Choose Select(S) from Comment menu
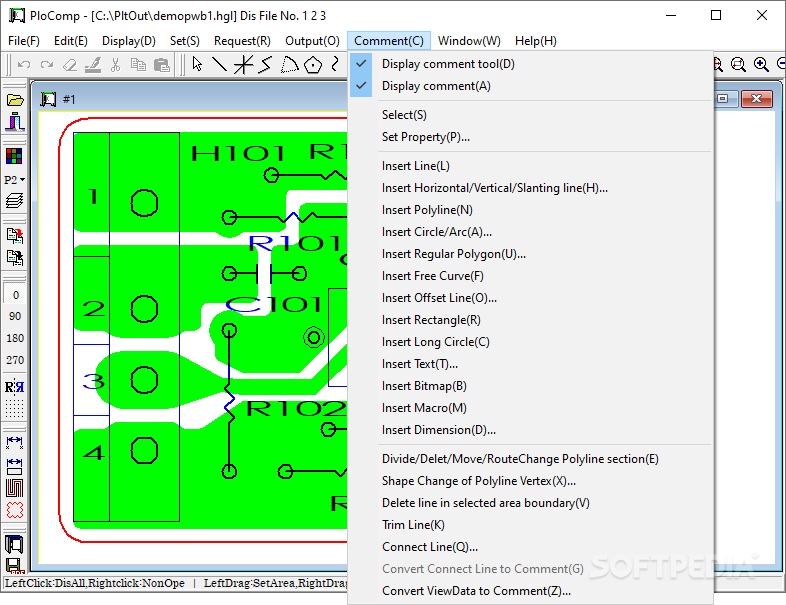This screenshot has width=786, height=605. [x=530, y=115]
